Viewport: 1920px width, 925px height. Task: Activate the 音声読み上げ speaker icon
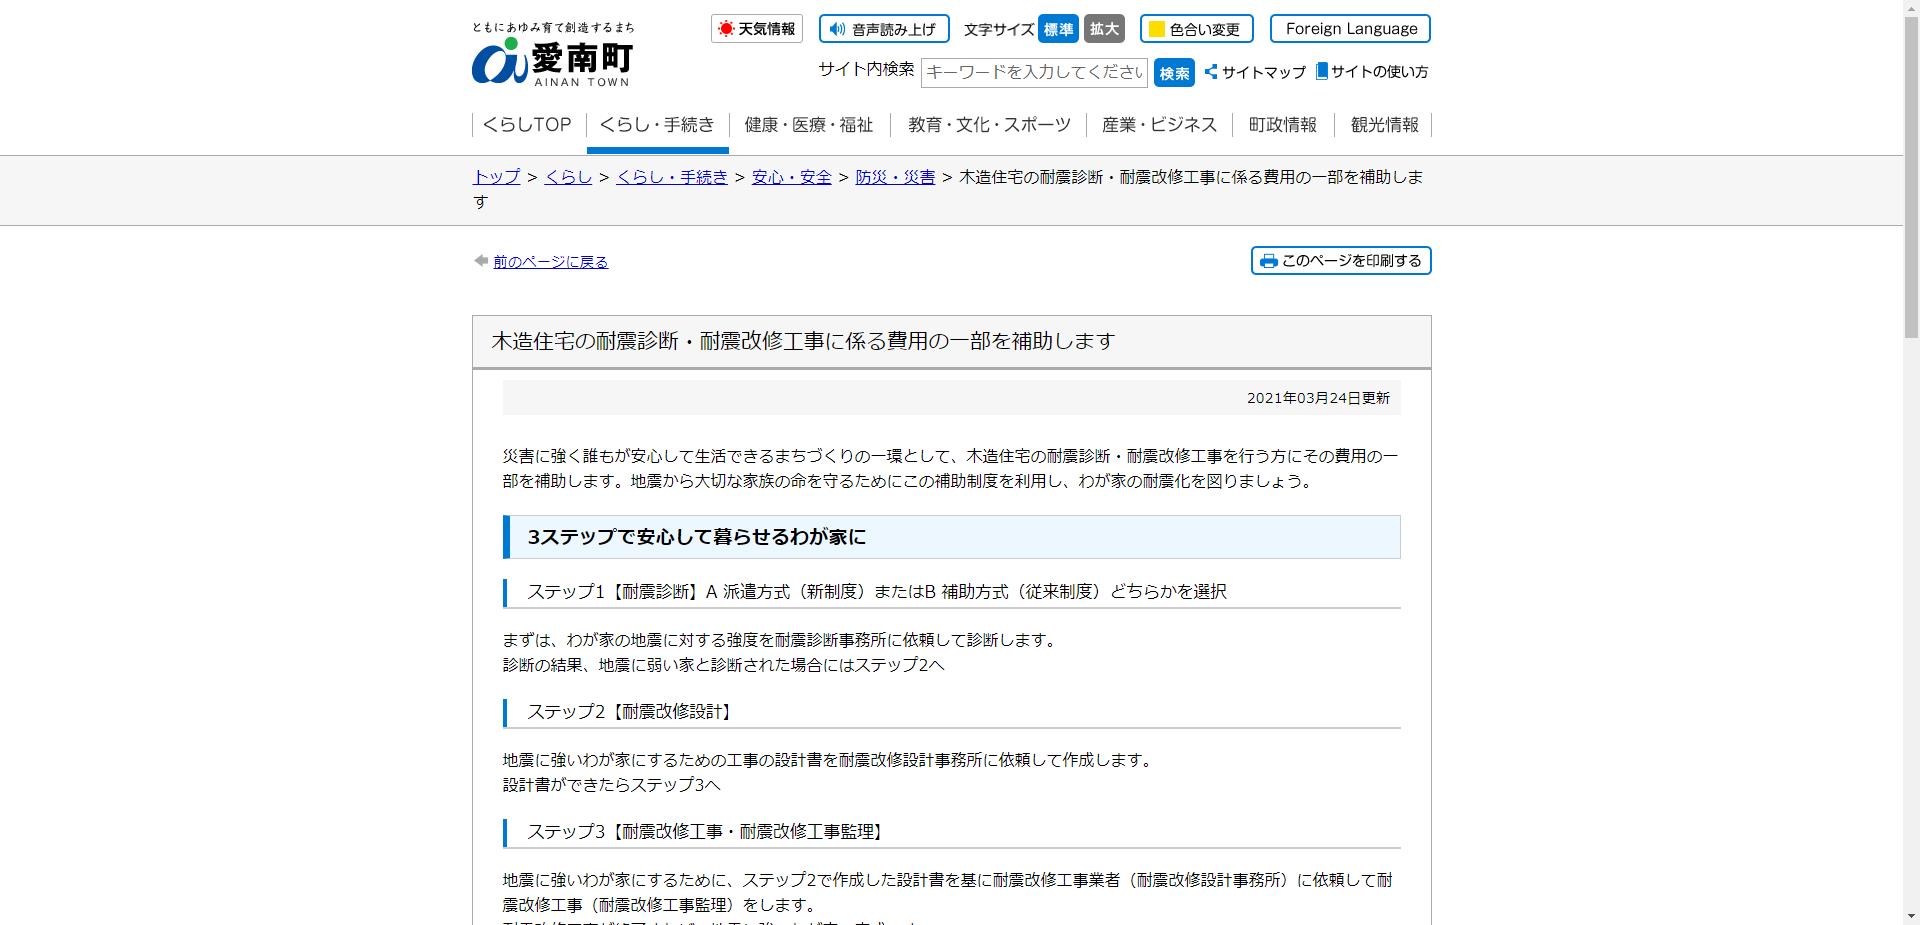tap(837, 29)
